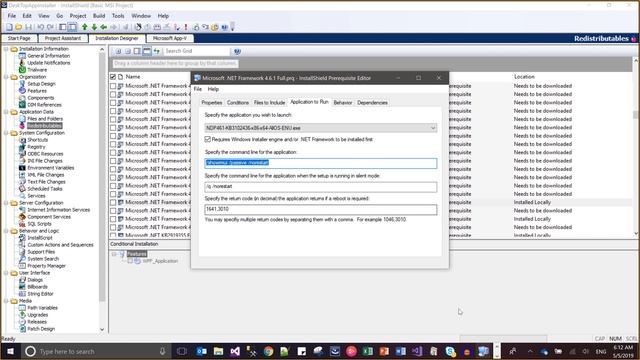Image resolution: width=640 pixels, height=360 pixels.
Task: Open Setup Design view
Action: pos(41,84)
